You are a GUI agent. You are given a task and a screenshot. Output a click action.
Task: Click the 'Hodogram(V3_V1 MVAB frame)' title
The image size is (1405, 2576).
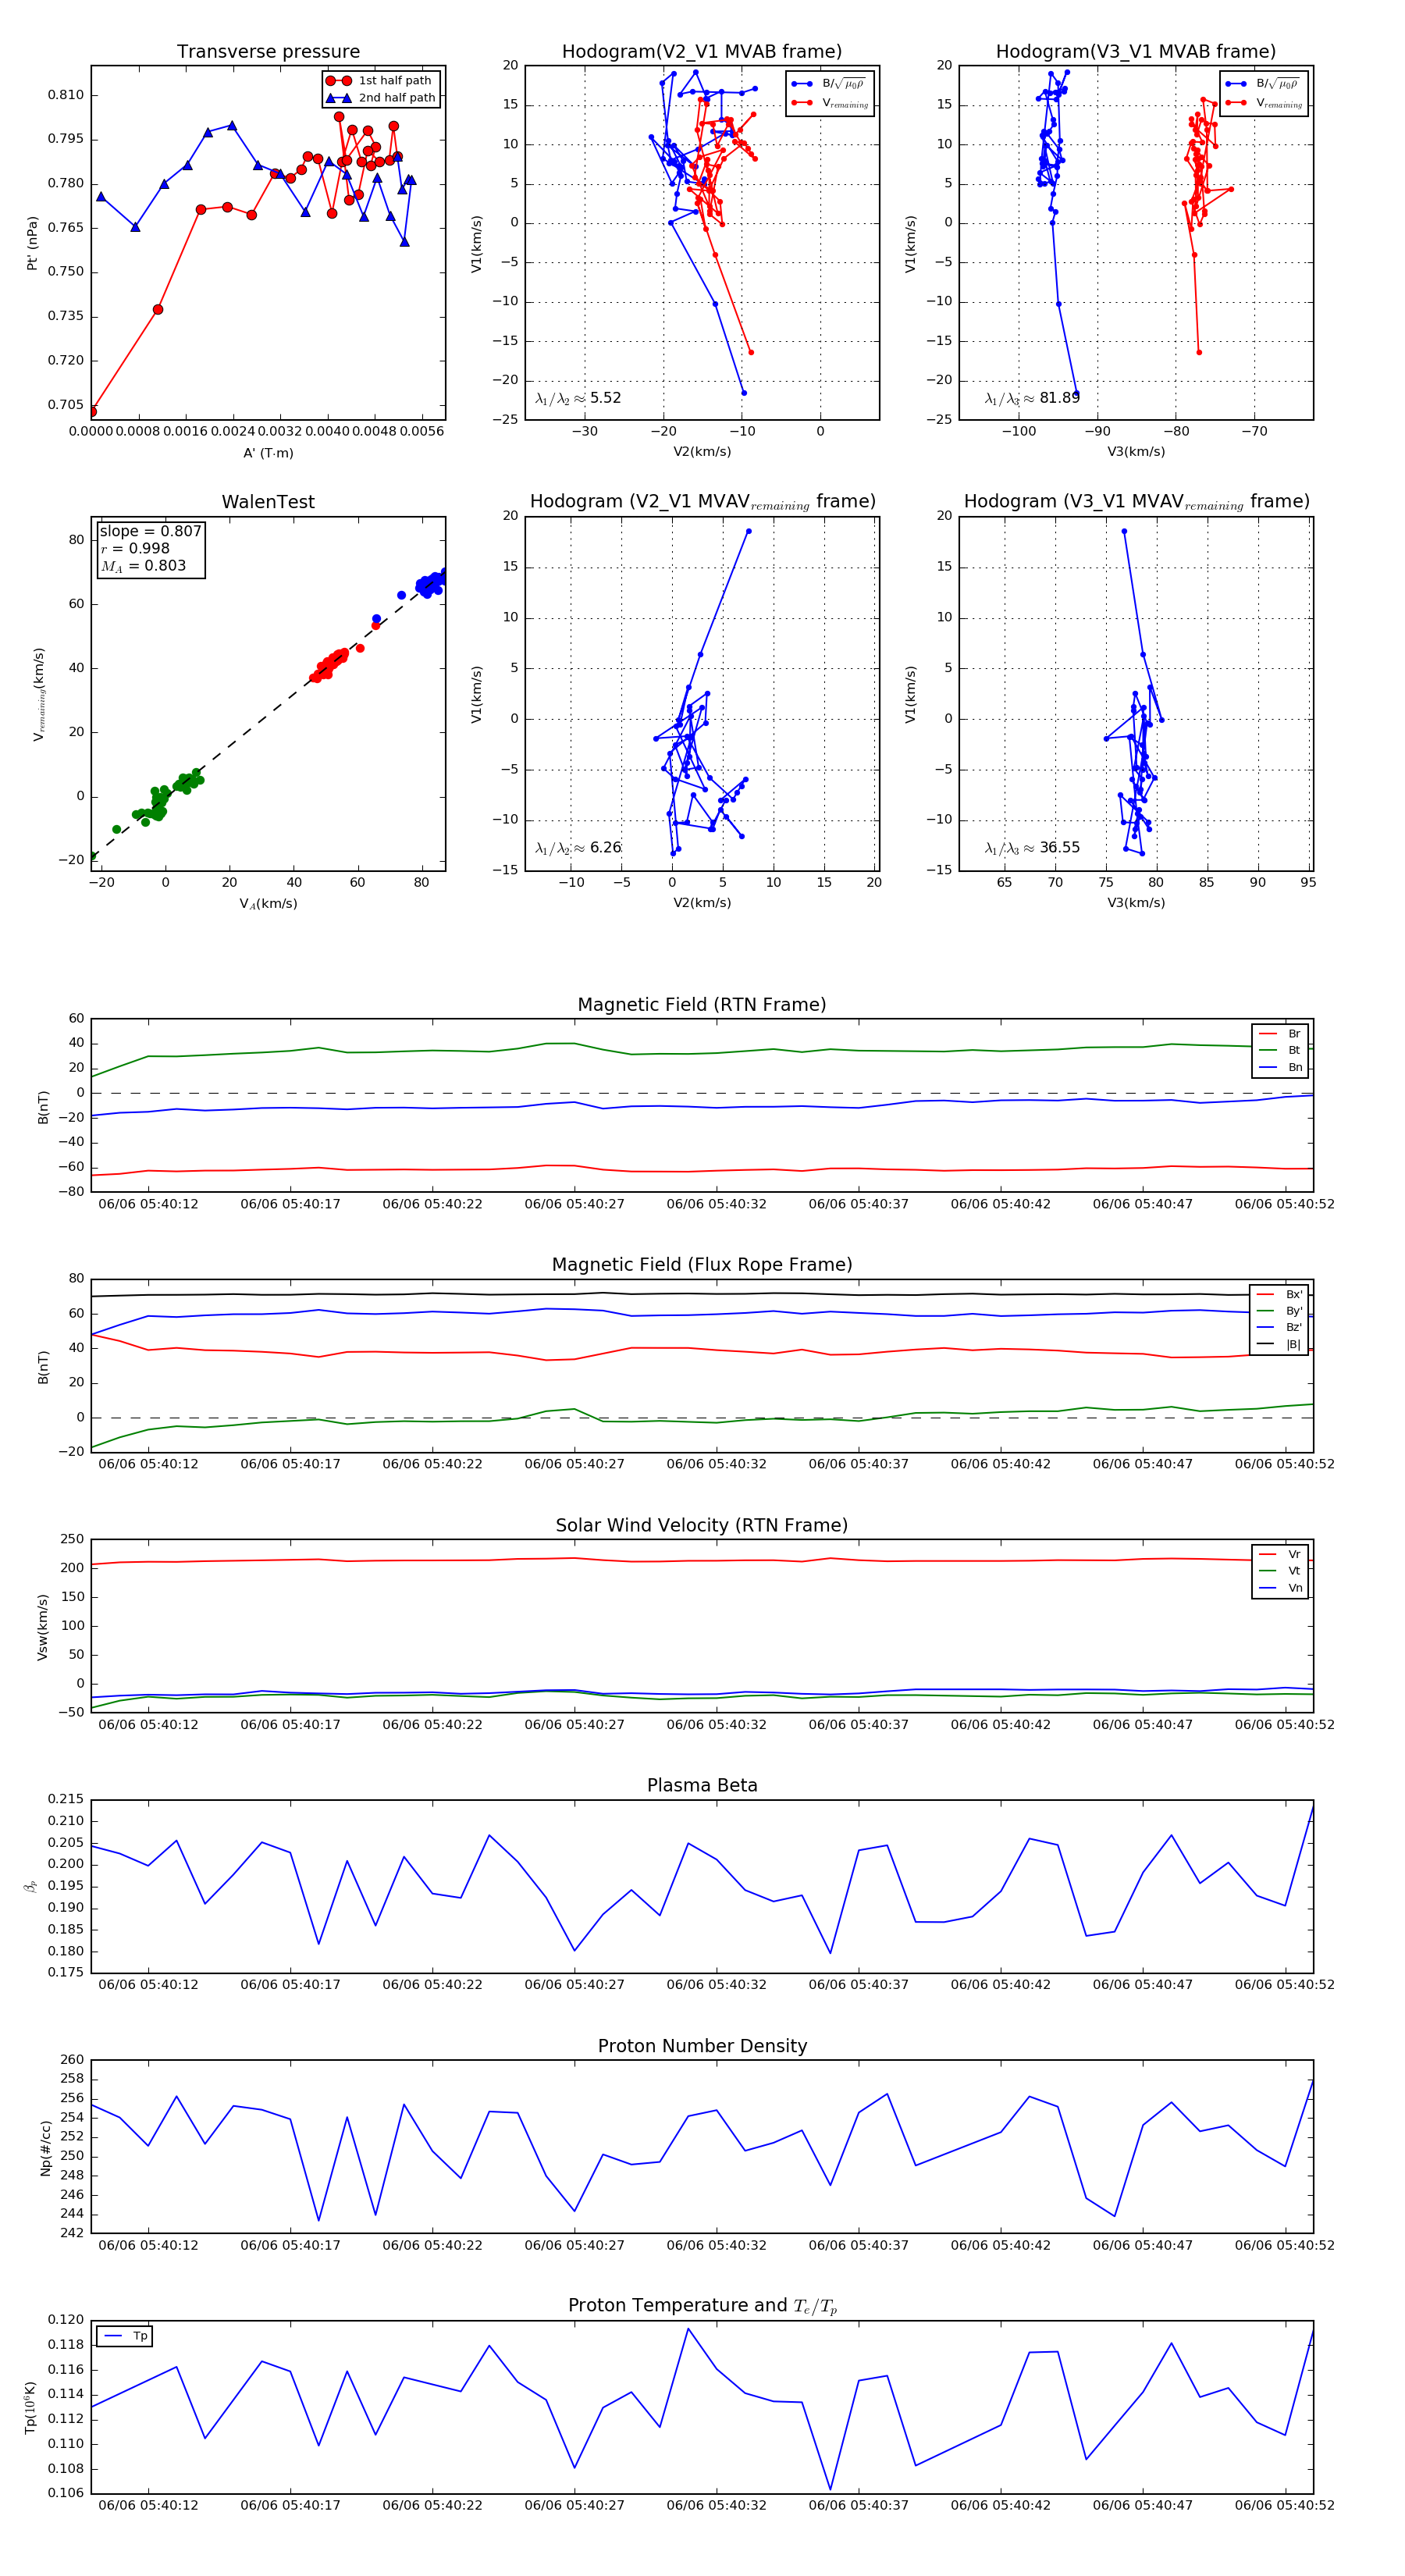click(1136, 51)
